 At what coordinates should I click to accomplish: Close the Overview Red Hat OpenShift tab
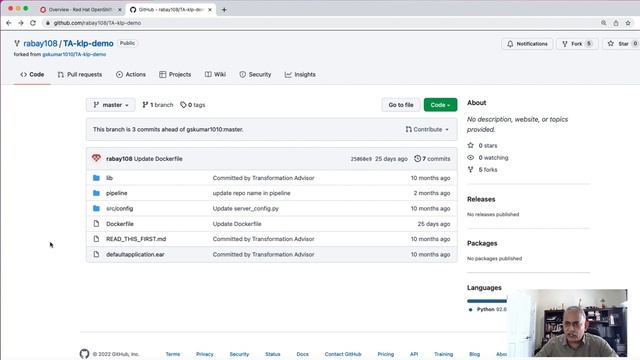120,9
